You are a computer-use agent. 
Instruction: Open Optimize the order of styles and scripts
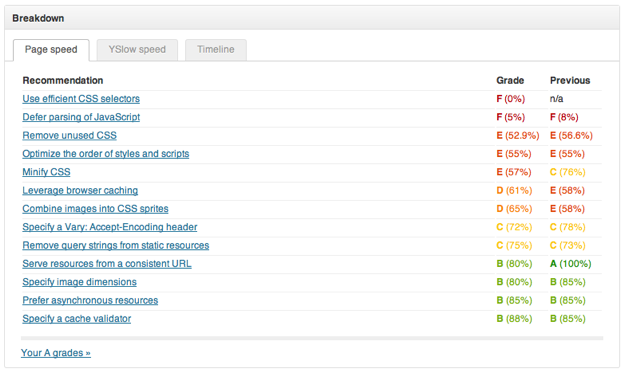106,154
